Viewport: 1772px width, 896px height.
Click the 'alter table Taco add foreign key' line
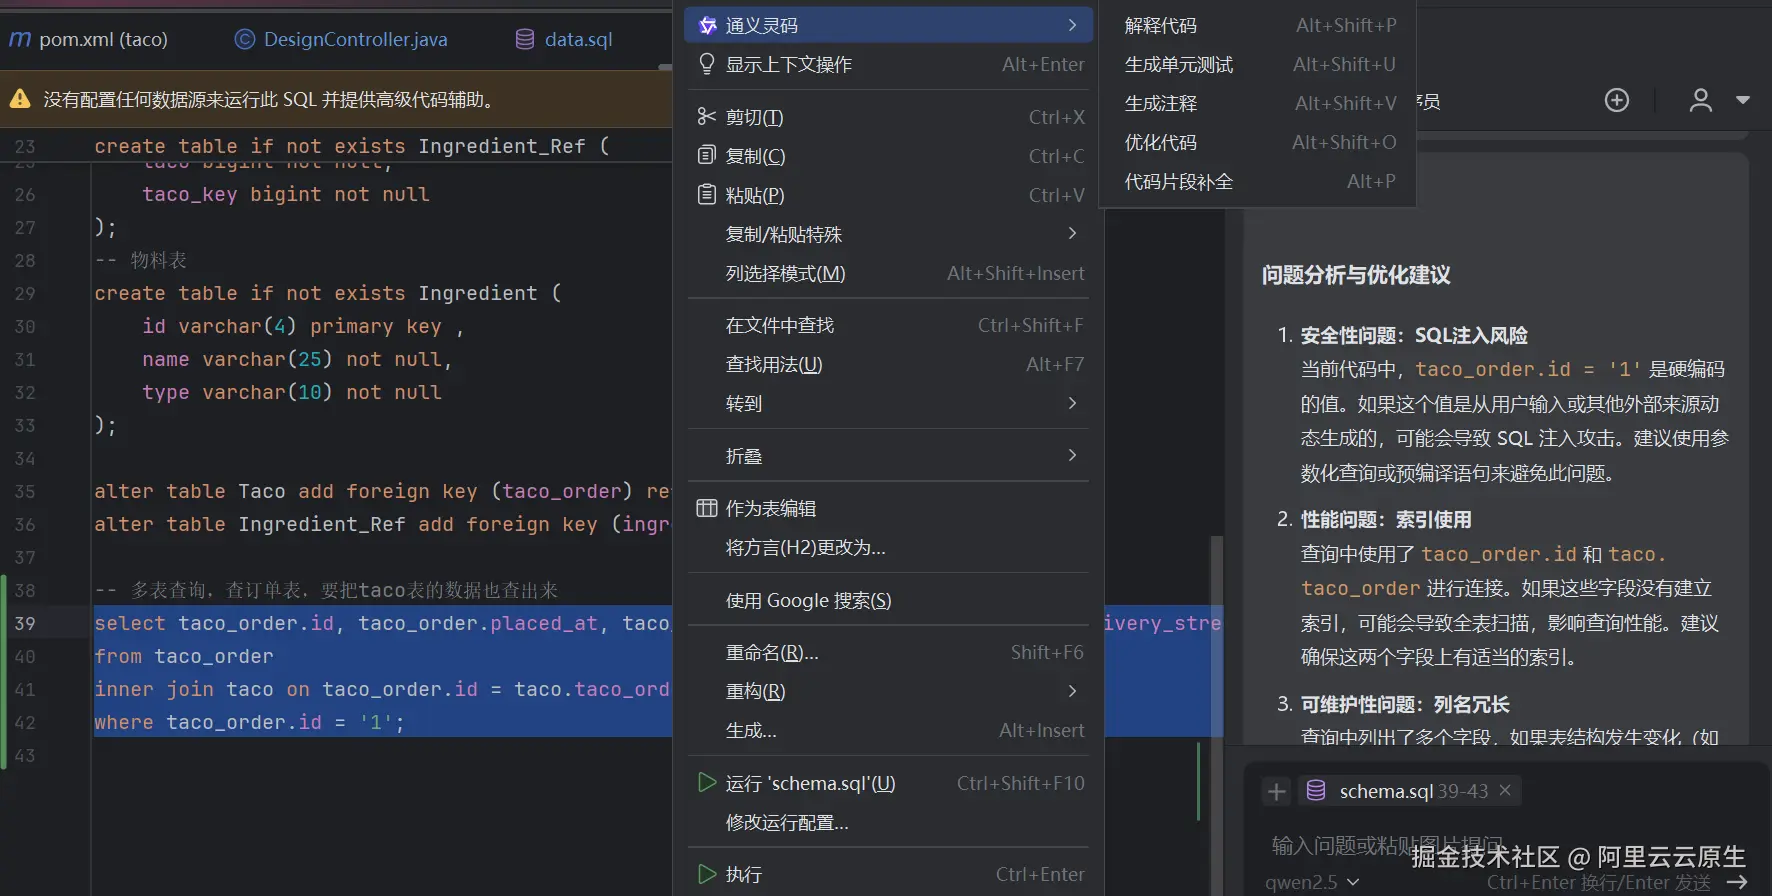pyautogui.click(x=382, y=491)
